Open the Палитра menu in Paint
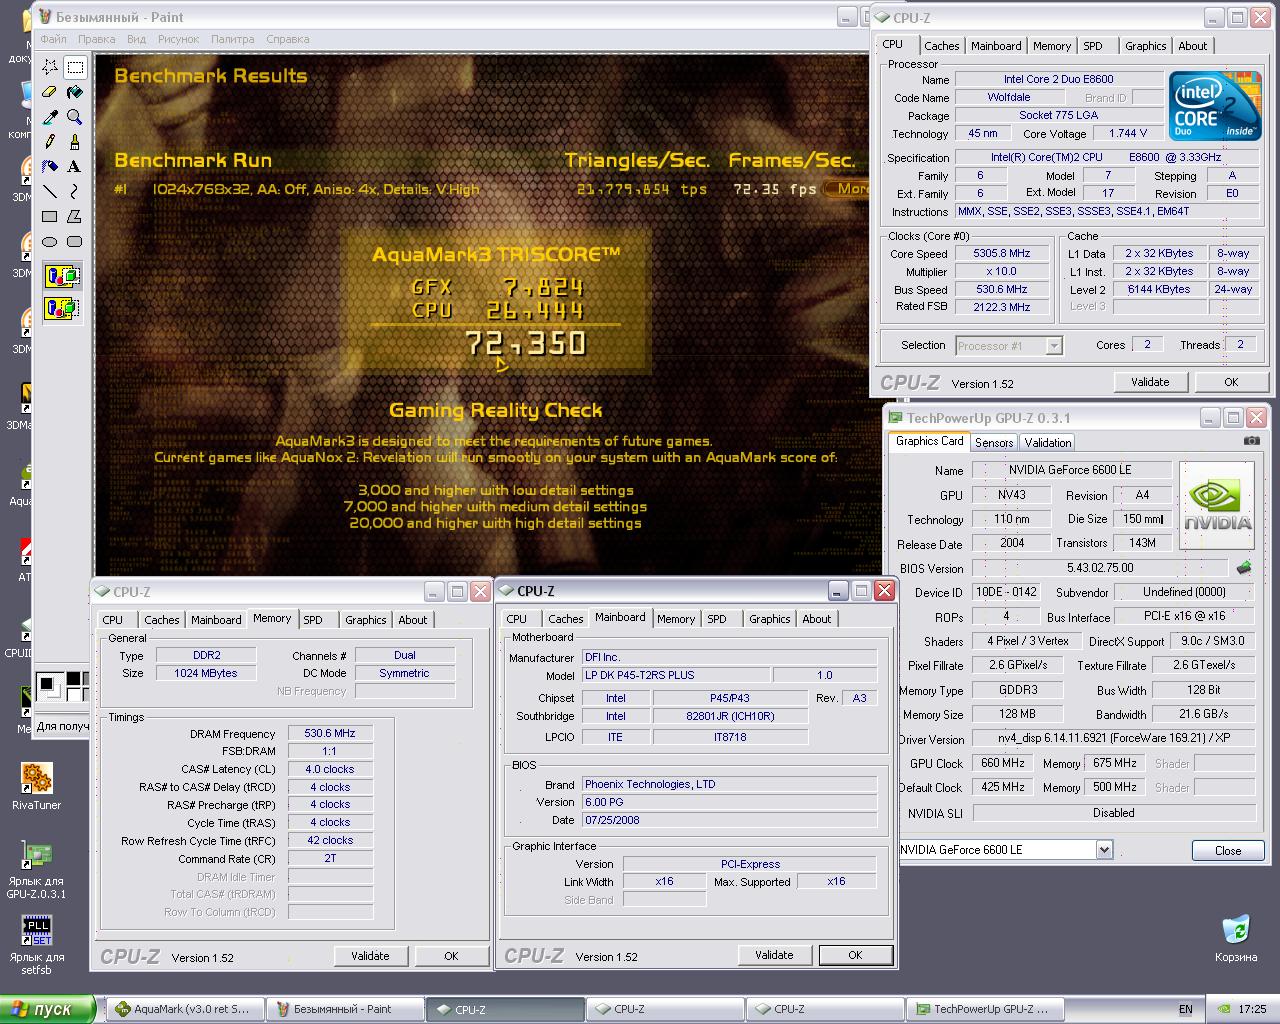 click(232, 39)
